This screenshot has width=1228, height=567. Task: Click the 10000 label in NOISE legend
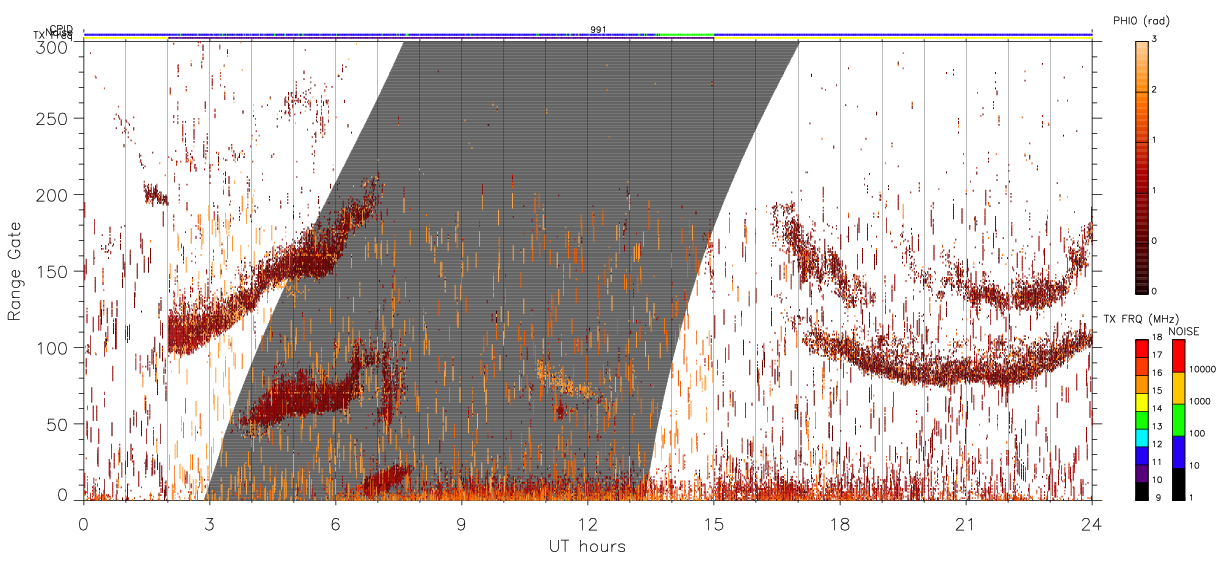(1203, 370)
